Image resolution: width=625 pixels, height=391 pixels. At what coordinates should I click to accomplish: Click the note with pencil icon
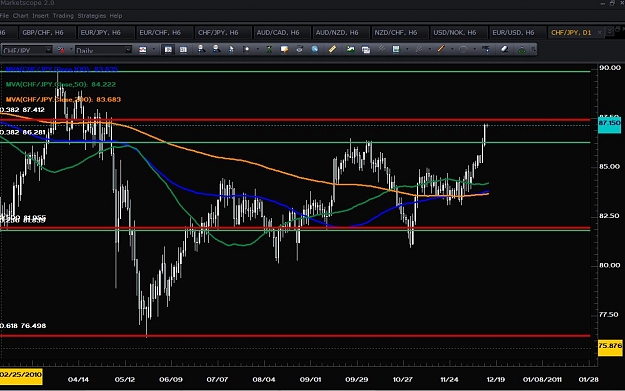284,49
